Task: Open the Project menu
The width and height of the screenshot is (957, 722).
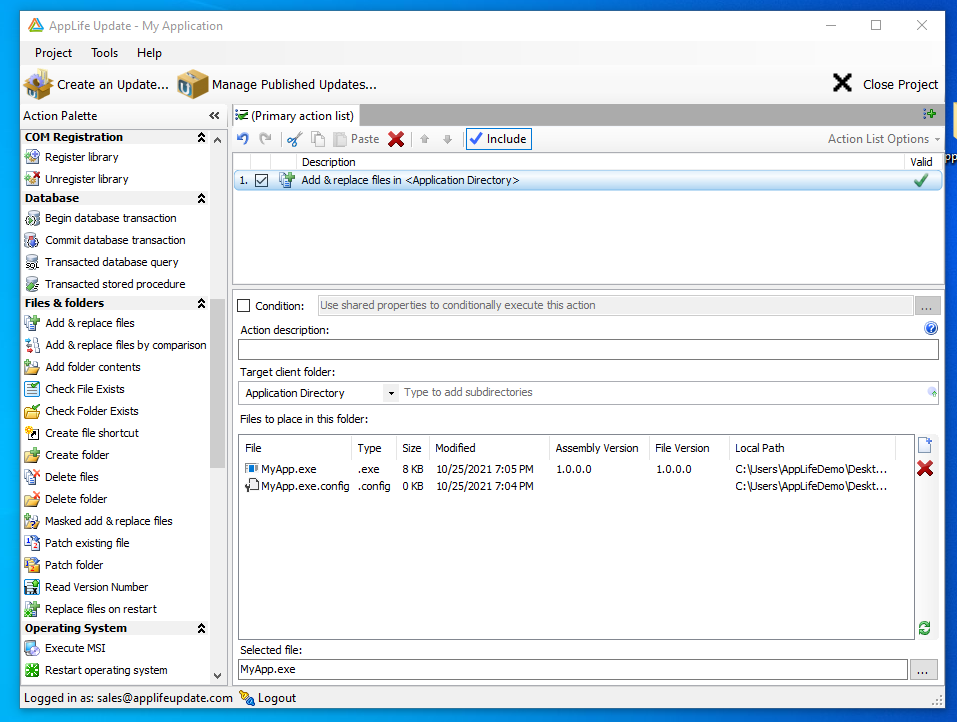Action: [x=53, y=52]
